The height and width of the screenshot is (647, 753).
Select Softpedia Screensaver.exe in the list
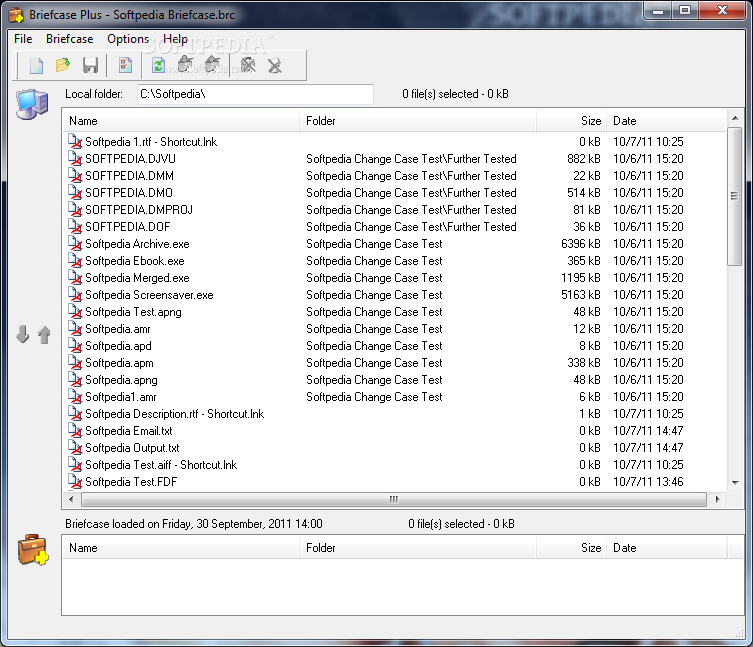pos(394,295)
